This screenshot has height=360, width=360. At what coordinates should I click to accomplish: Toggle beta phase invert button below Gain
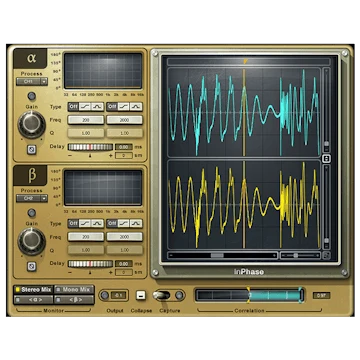(x=32, y=266)
